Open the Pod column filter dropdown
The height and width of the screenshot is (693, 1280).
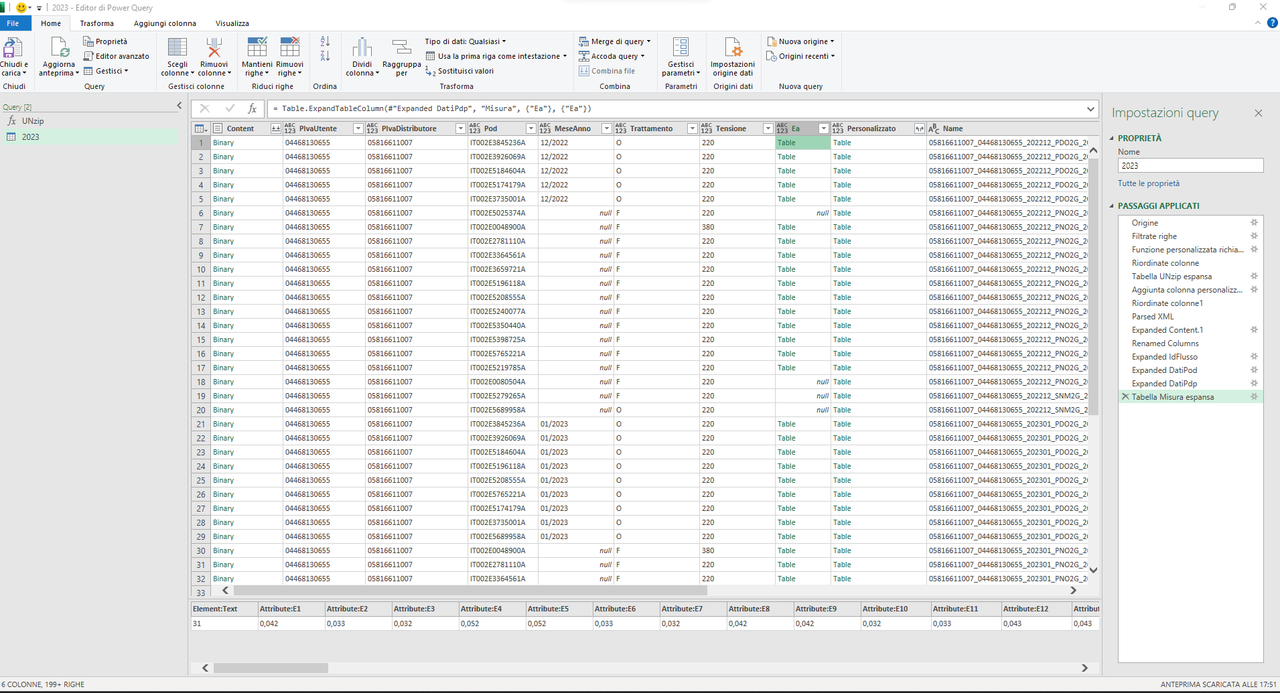click(530, 129)
